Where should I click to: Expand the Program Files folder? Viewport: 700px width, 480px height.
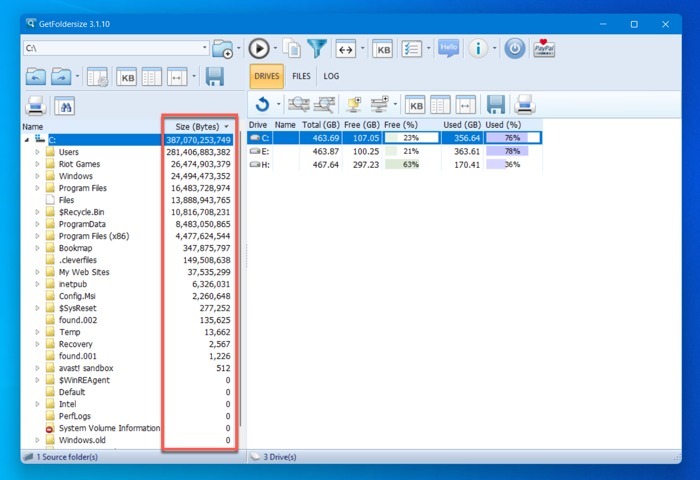pyautogui.click(x=38, y=188)
